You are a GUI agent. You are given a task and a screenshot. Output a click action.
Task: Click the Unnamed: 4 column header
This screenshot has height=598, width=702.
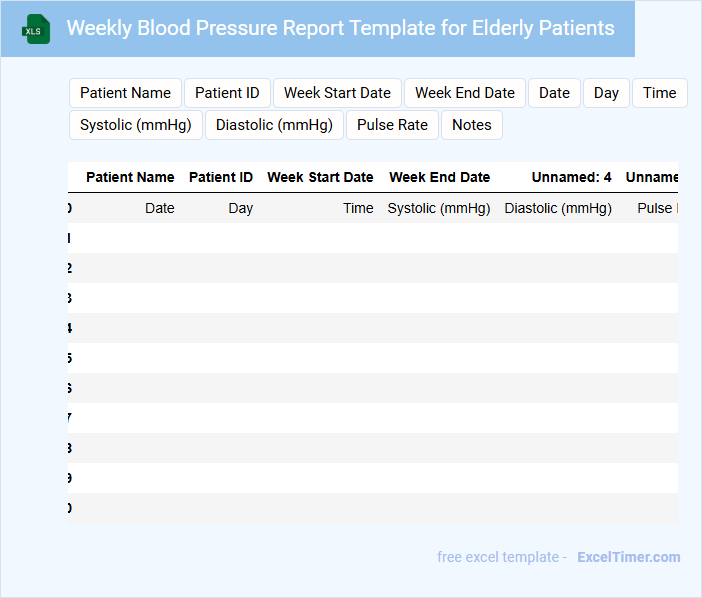click(x=571, y=177)
